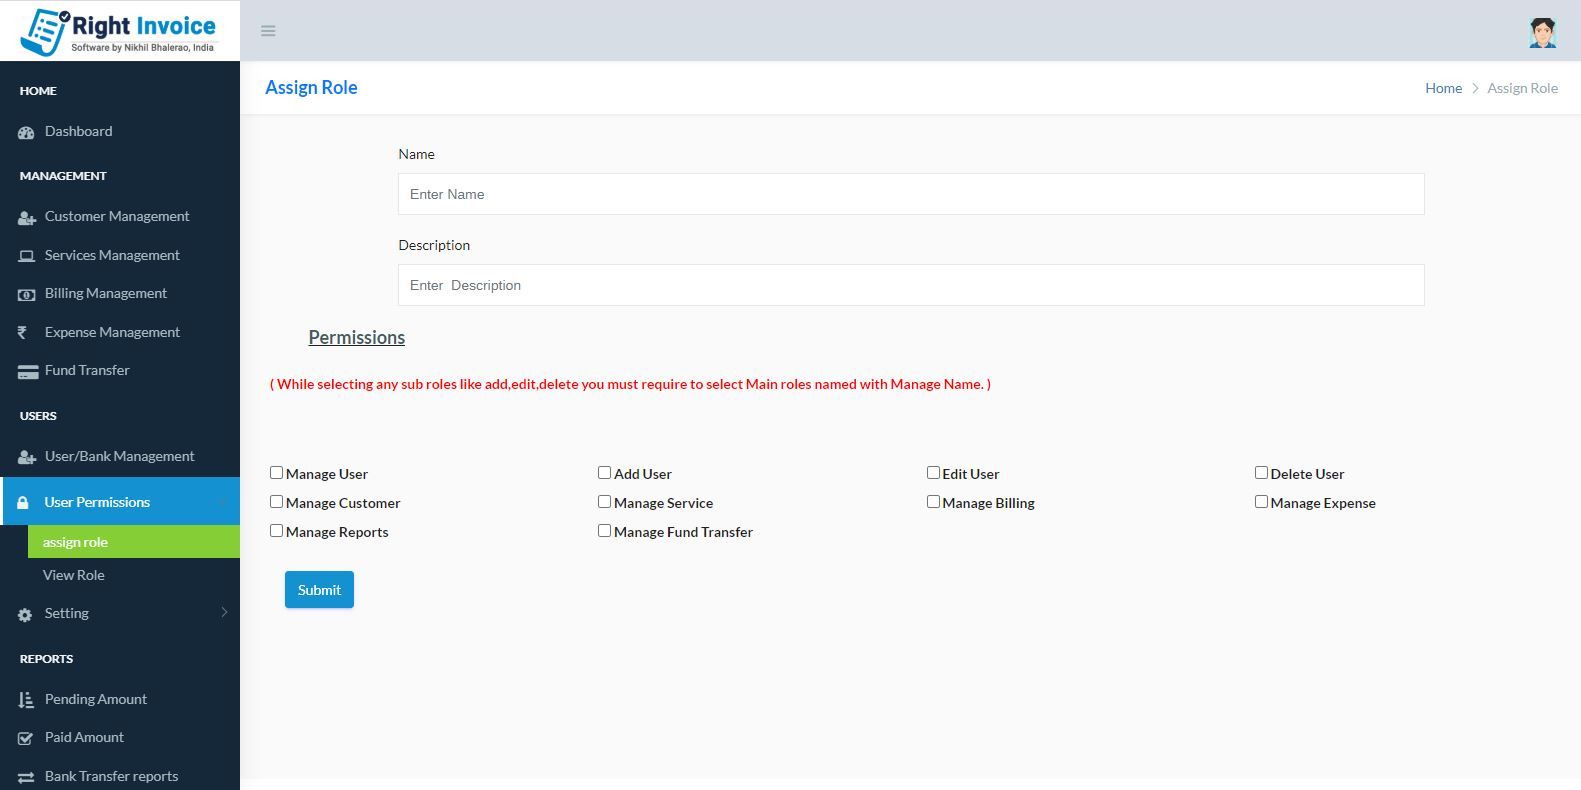Click the HOME section header
The height and width of the screenshot is (790, 1581).
[38, 91]
